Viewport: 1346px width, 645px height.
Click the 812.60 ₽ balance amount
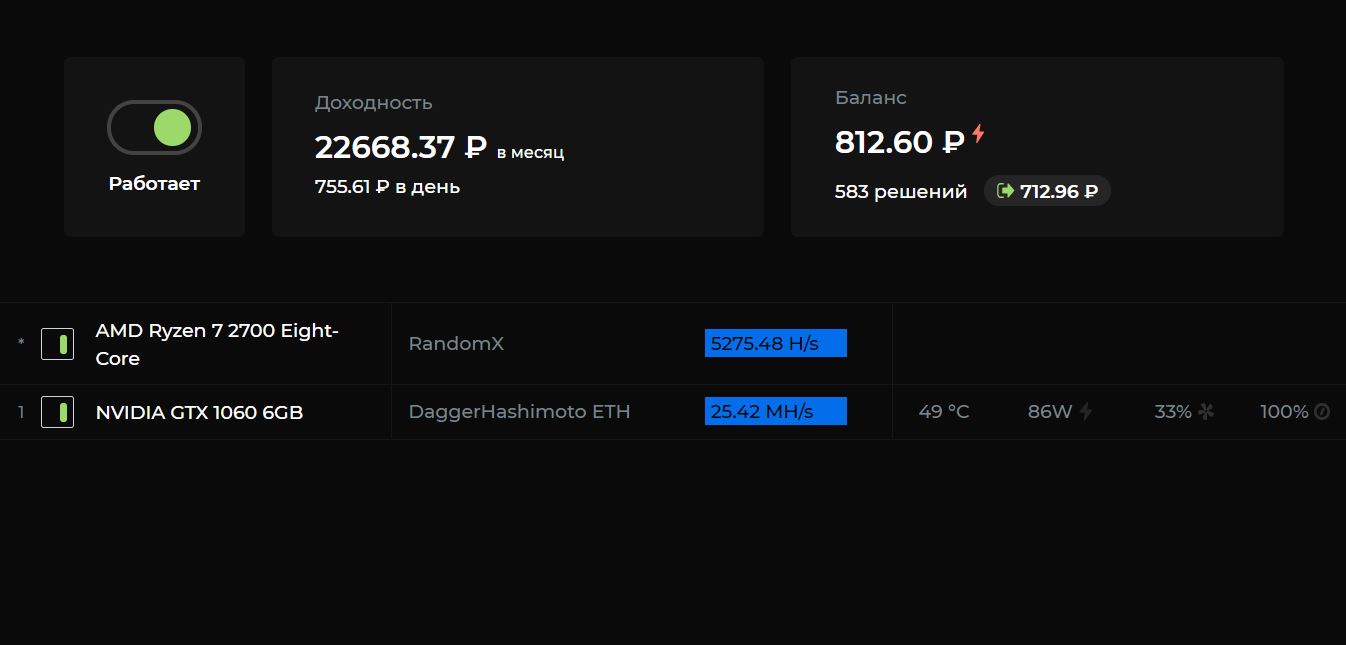tap(898, 143)
